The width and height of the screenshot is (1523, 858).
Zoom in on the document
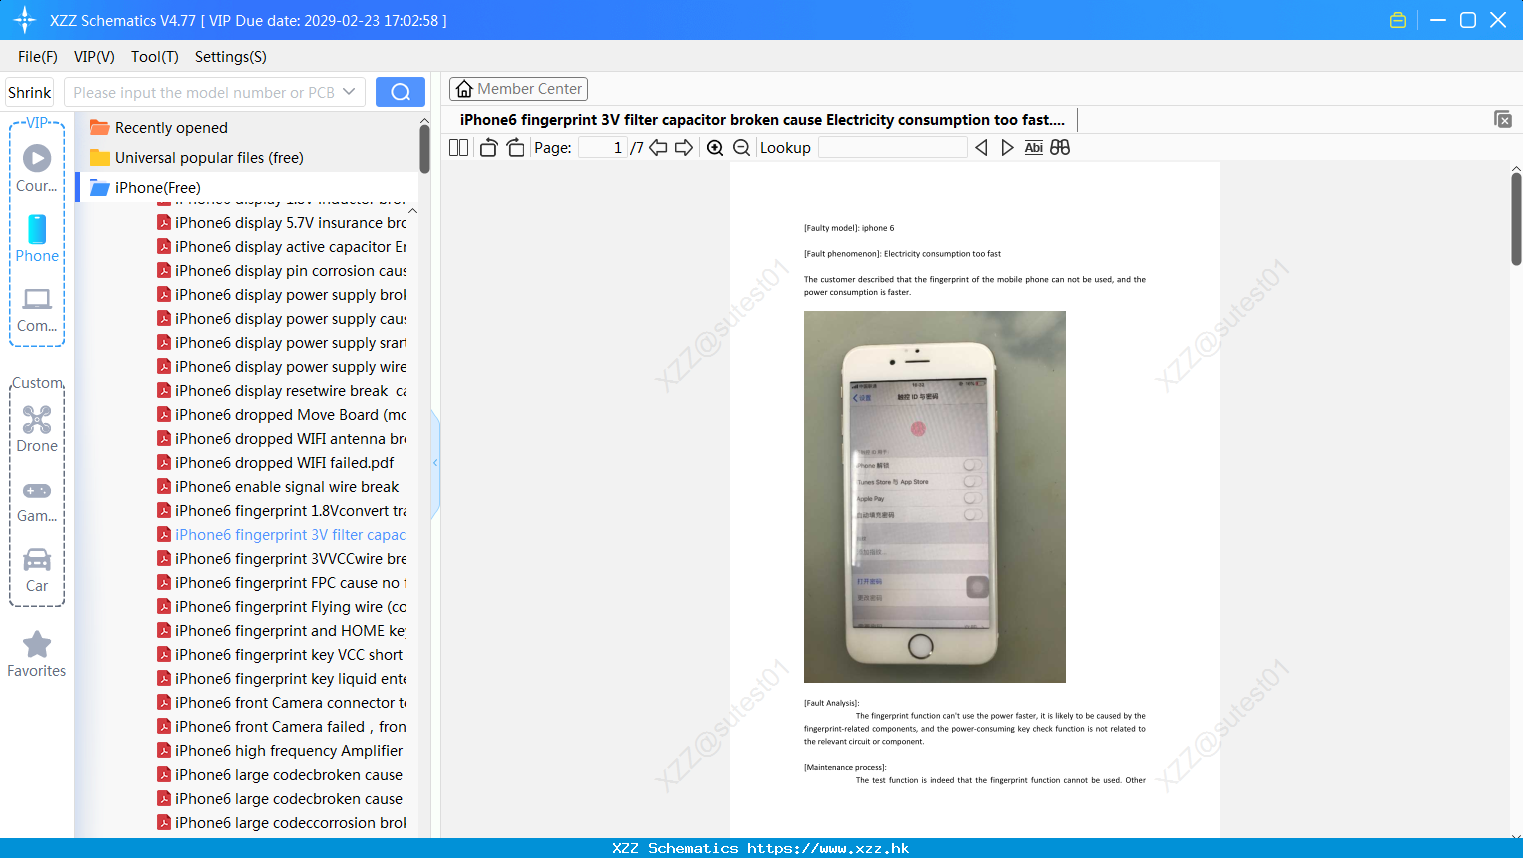tap(715, 148)
